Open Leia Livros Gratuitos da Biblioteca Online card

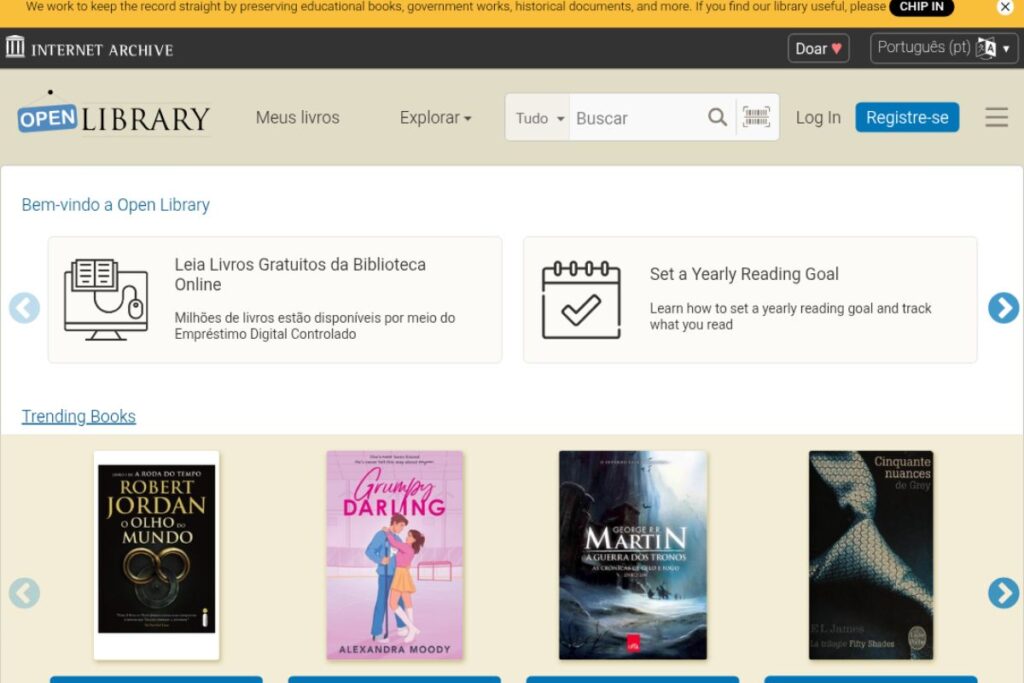pyautogui.click(x=275, y=300)
